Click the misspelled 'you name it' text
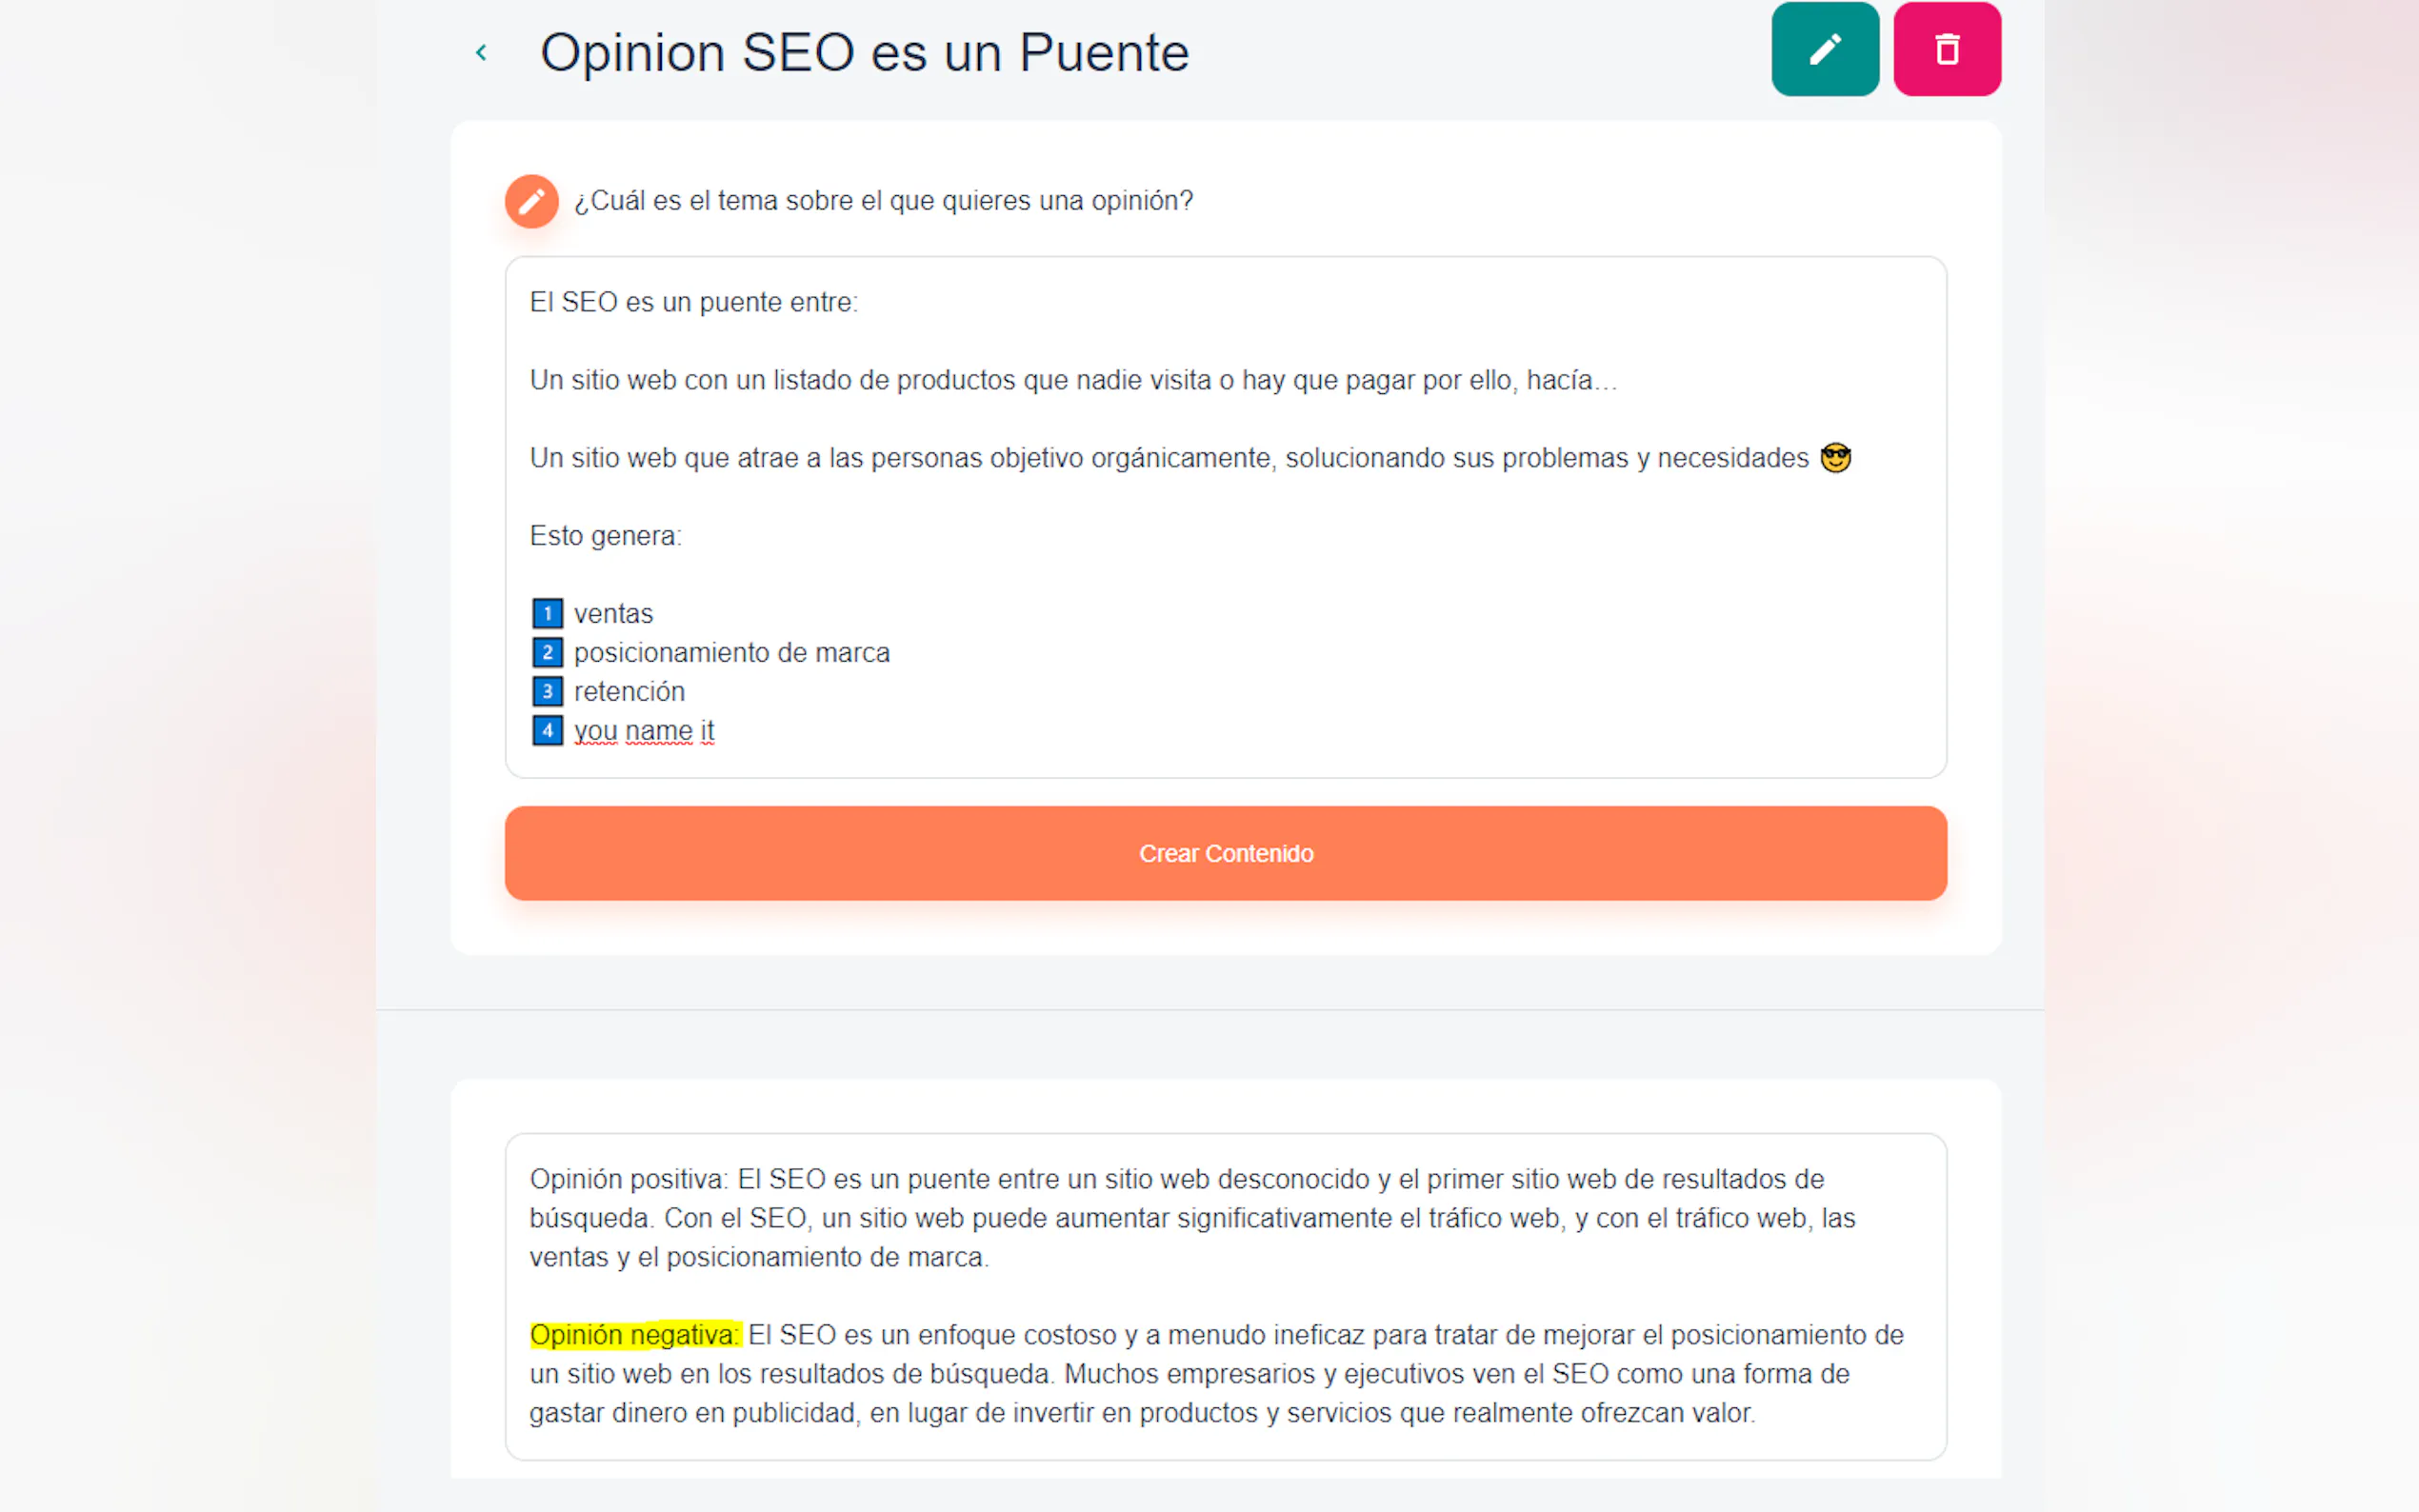The image size is (2419, 1512). click(x=644, y=730)
